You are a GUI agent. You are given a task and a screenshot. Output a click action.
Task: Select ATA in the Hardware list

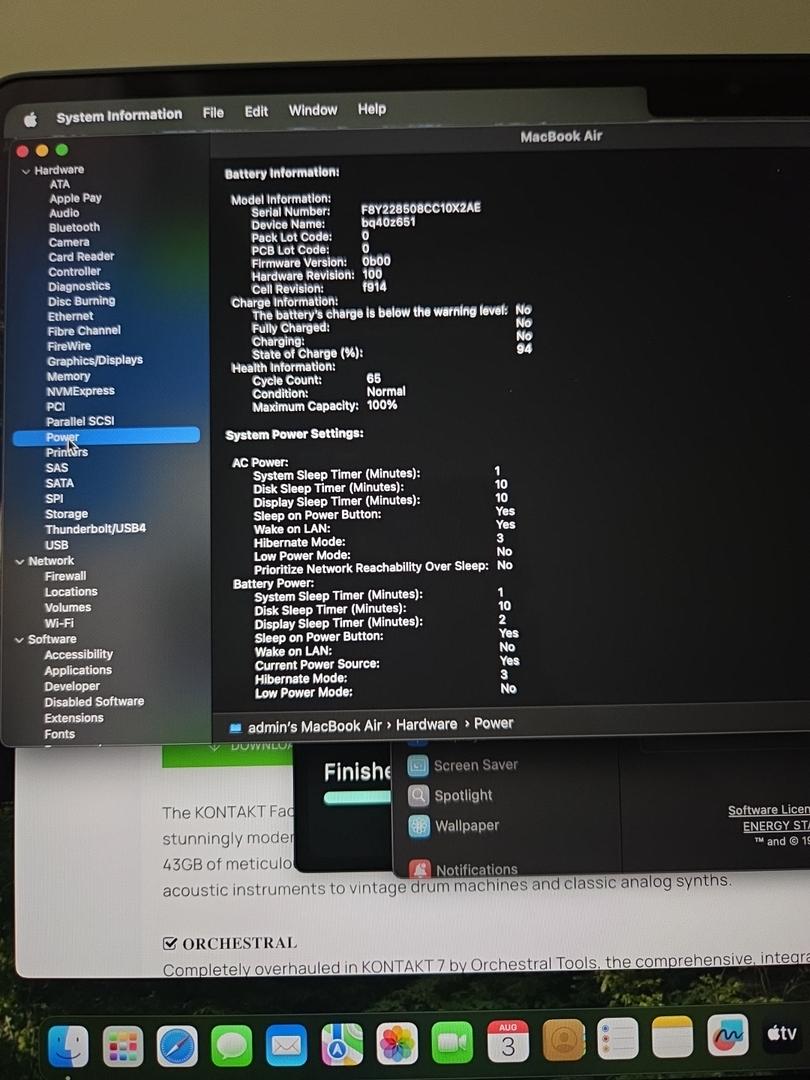pyautogui.click(x=60, y=185)
